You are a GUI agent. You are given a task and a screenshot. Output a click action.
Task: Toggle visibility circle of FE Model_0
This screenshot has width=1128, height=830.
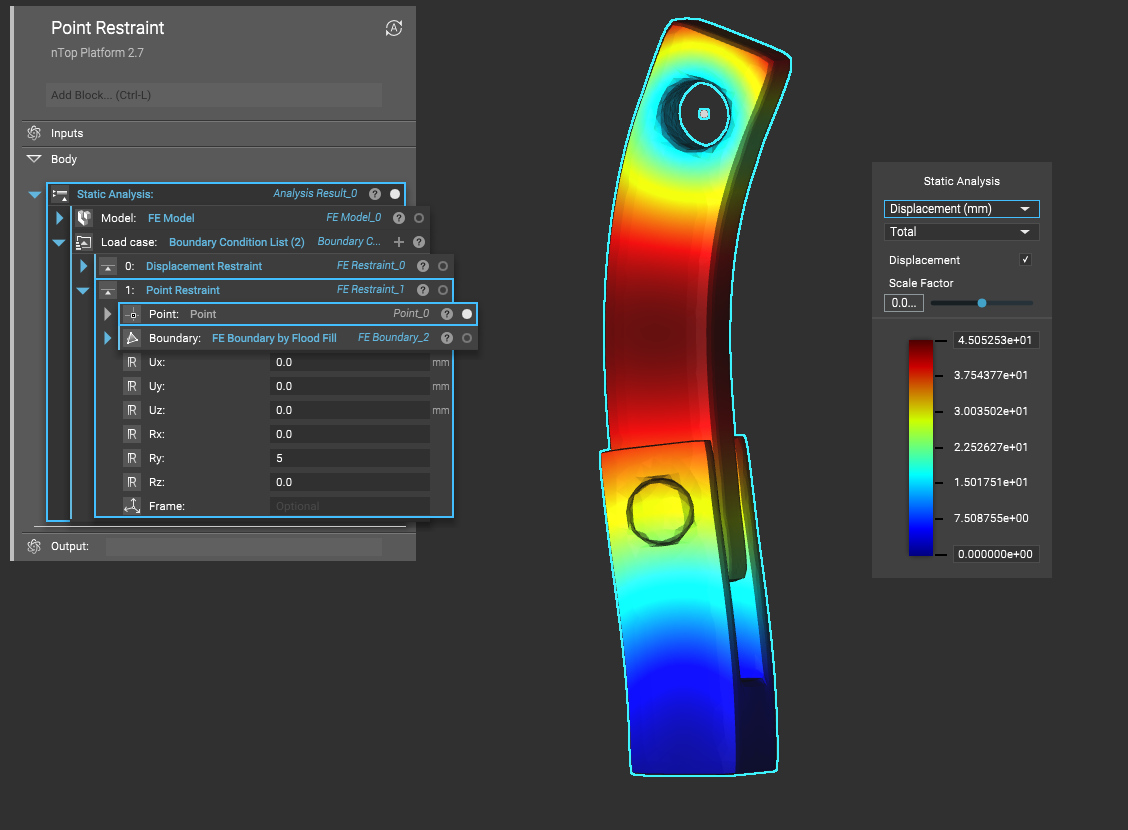tap(419, 218)
